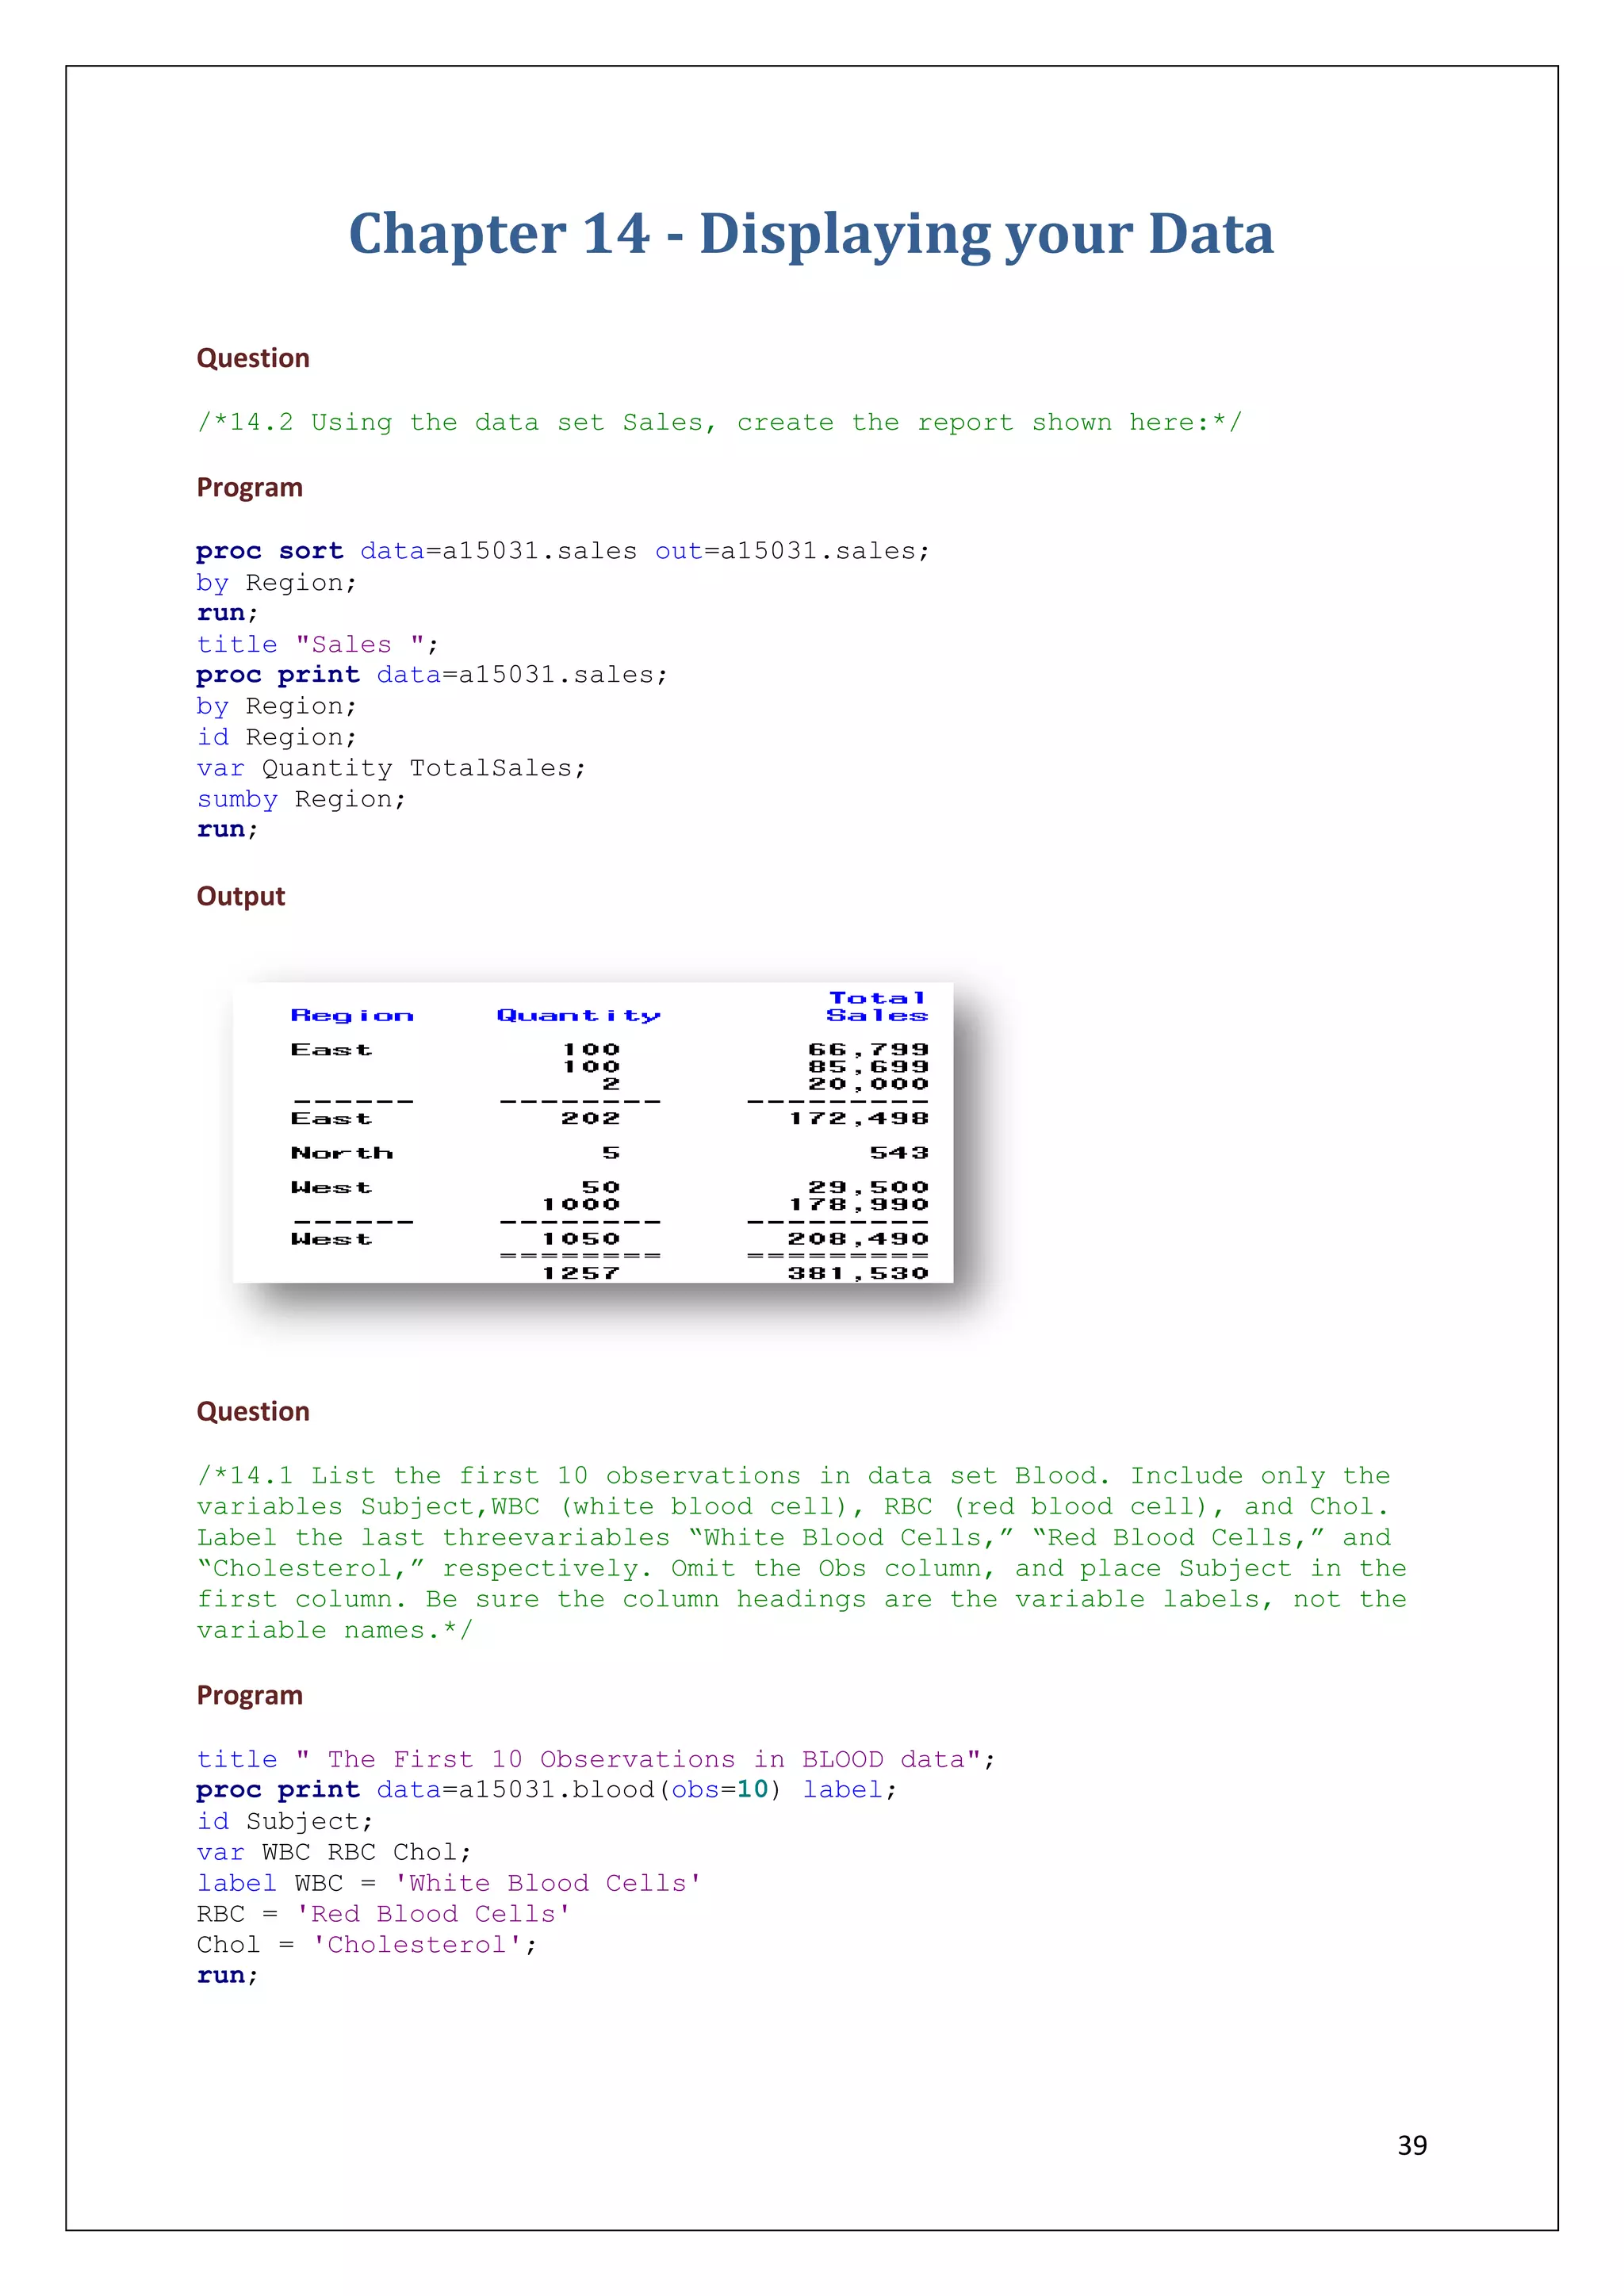Click the 'Program' heading above proc sort
The image size is (1624, 2296).
tap(249, 487)
